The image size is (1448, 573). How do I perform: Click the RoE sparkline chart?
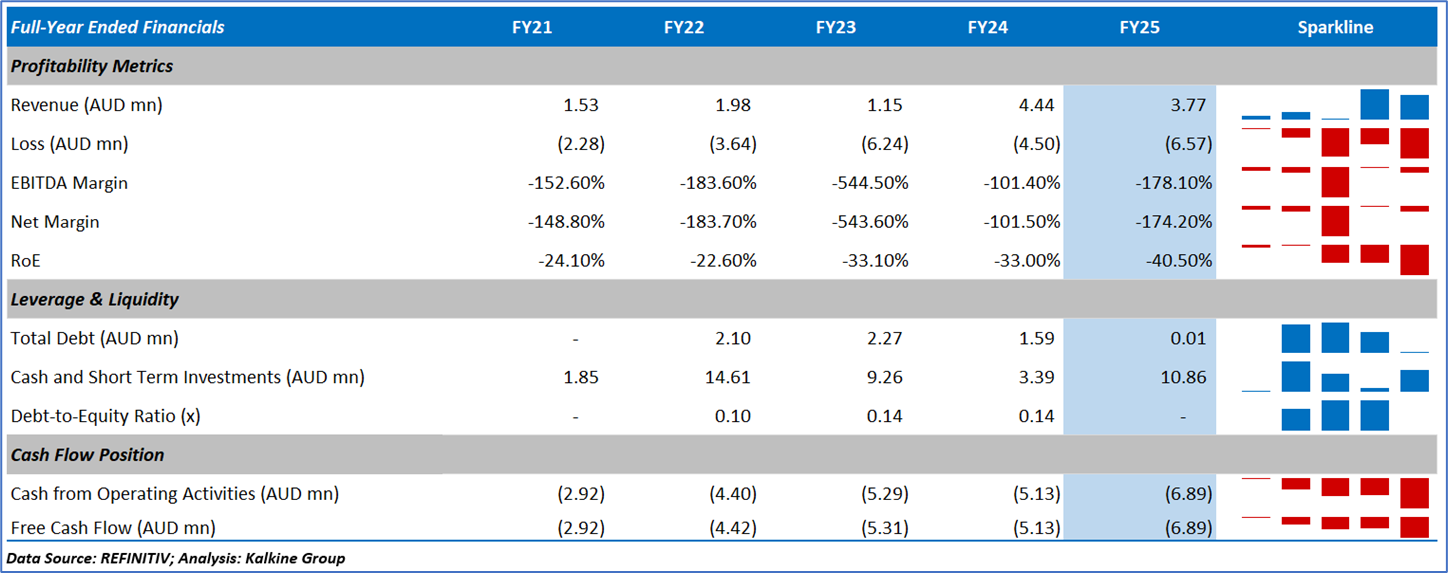pos(1335,259)
